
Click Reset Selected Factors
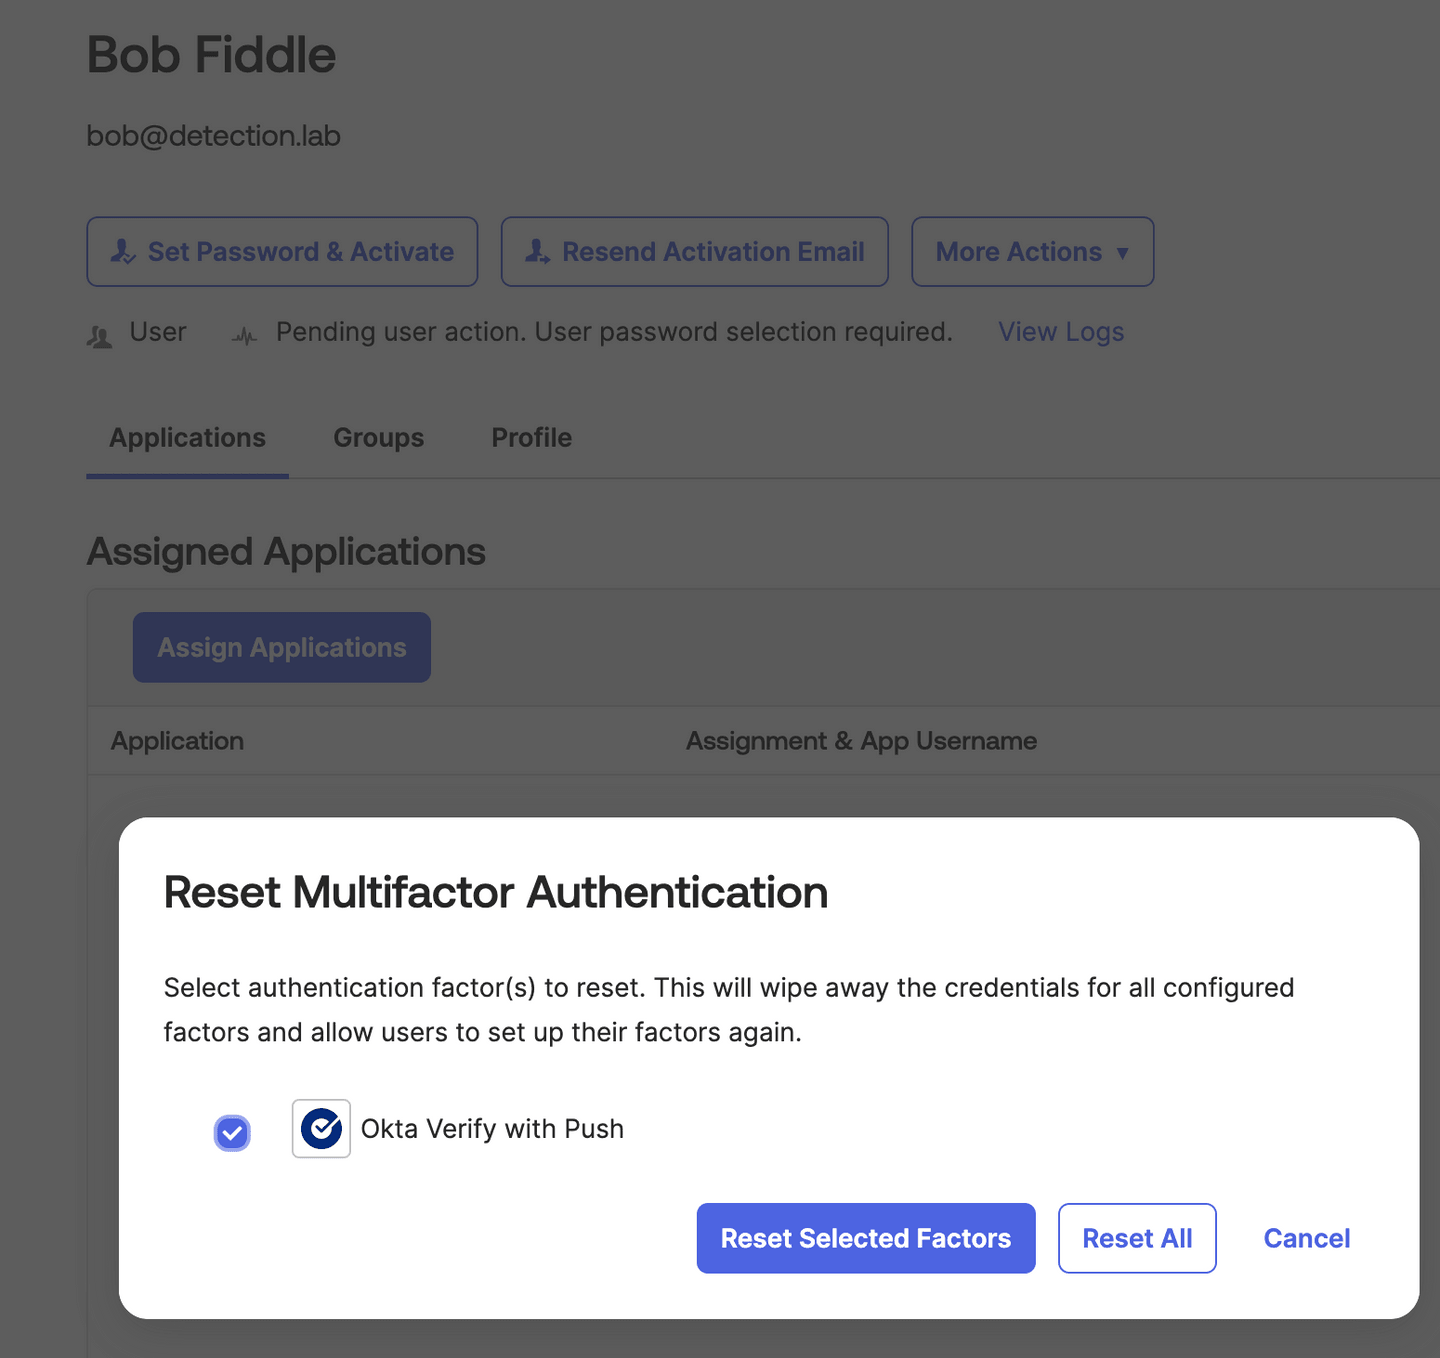coord(865,1238)
